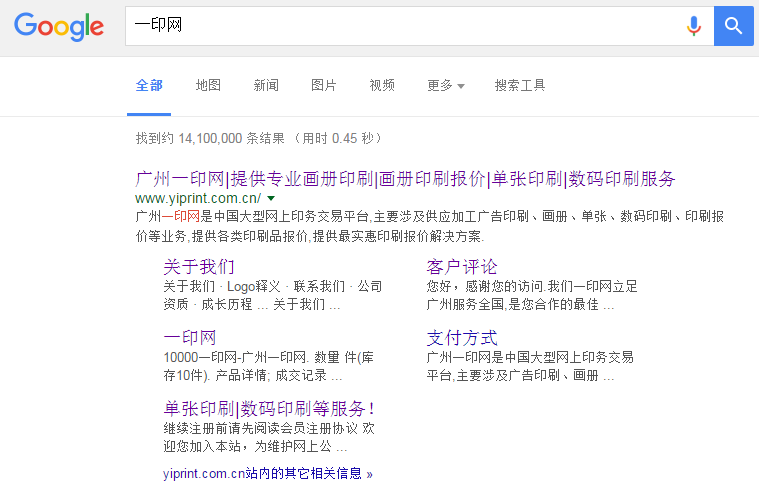Expand the 更多 dropdown menu
759x502 pixels.
click(445, 86)
